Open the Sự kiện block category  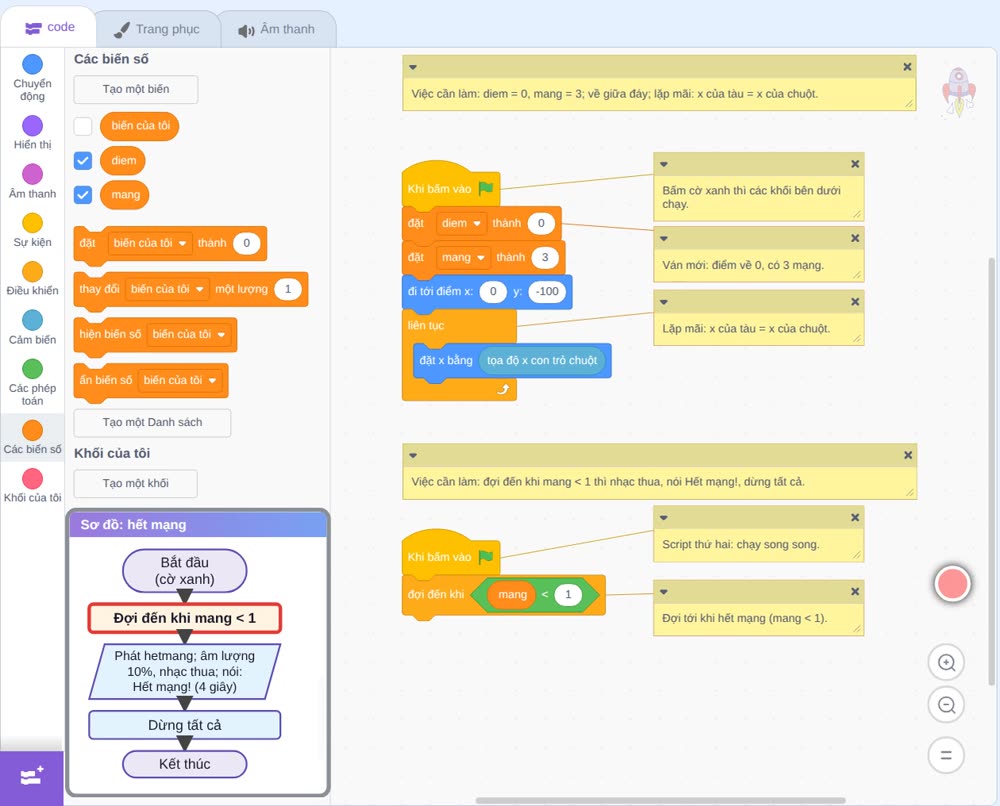[x=33, y=230]
